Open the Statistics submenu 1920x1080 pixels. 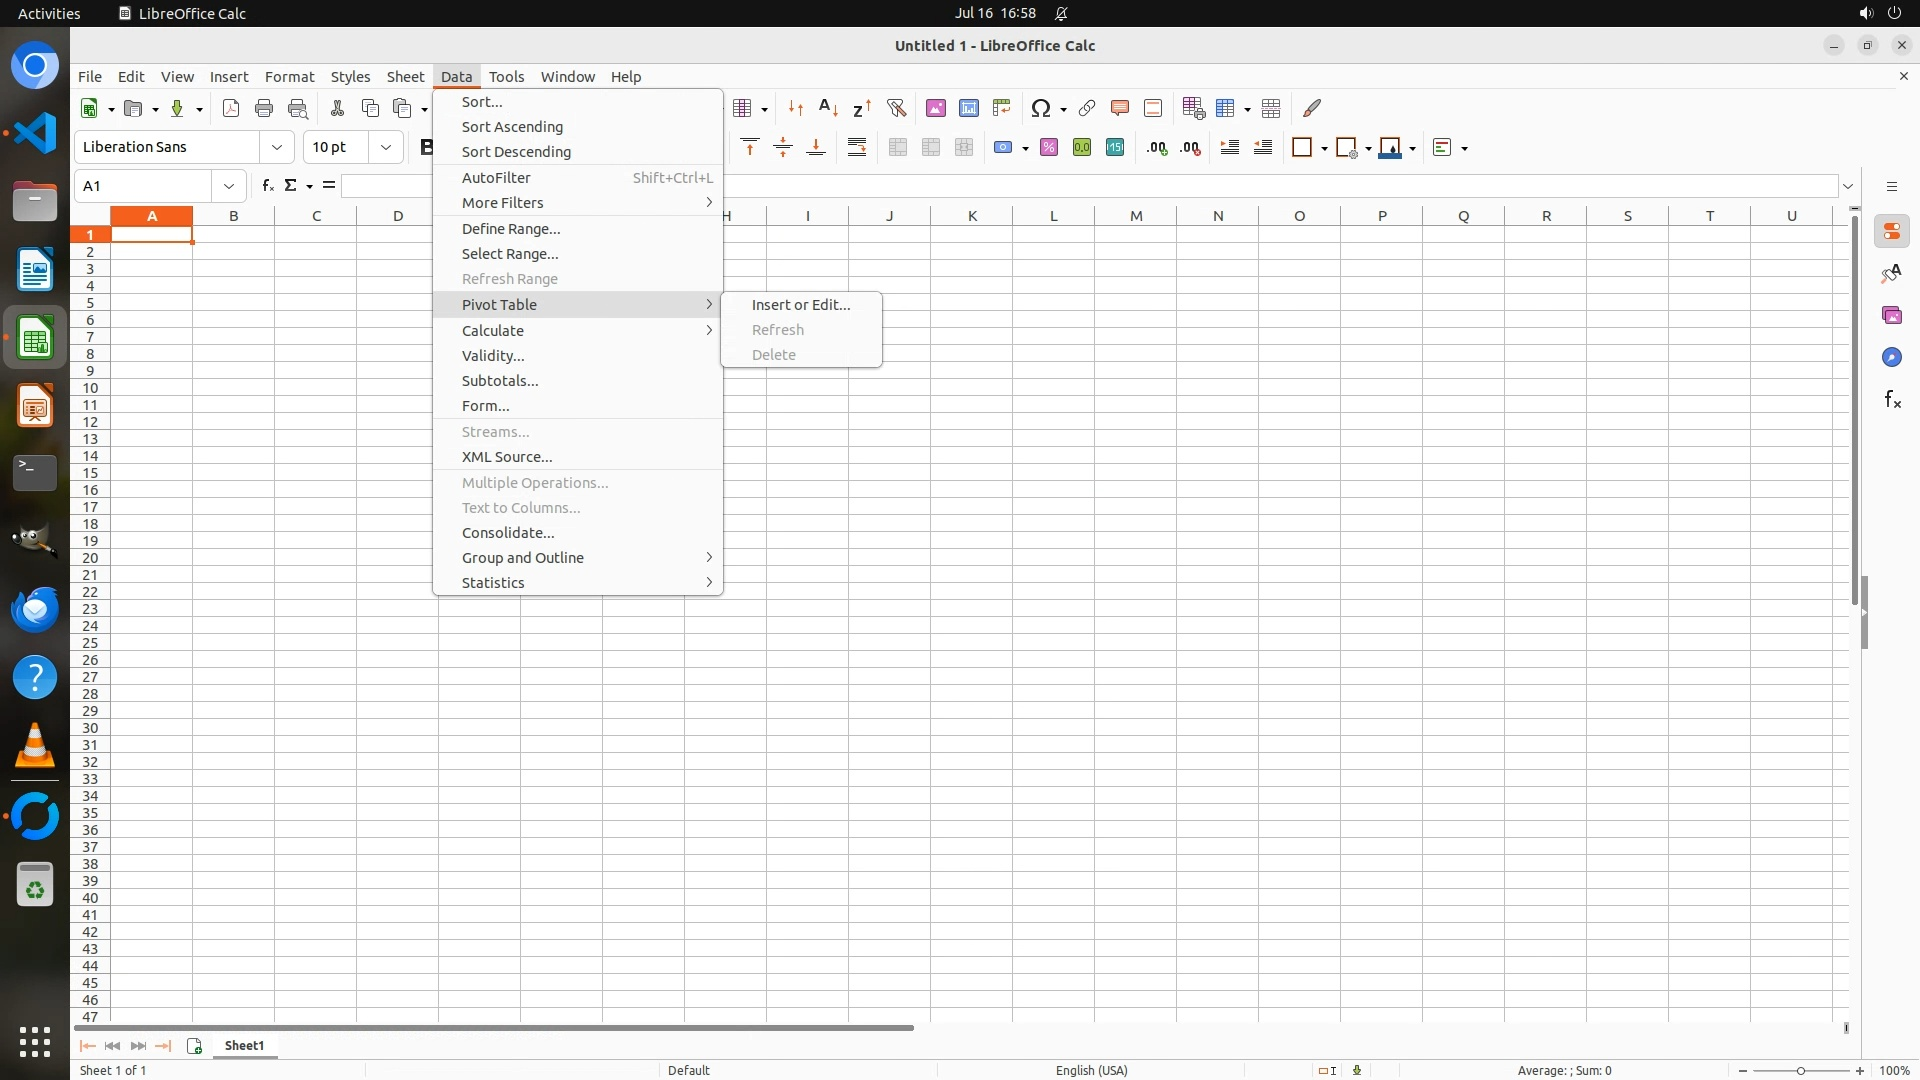click(493, 583)
